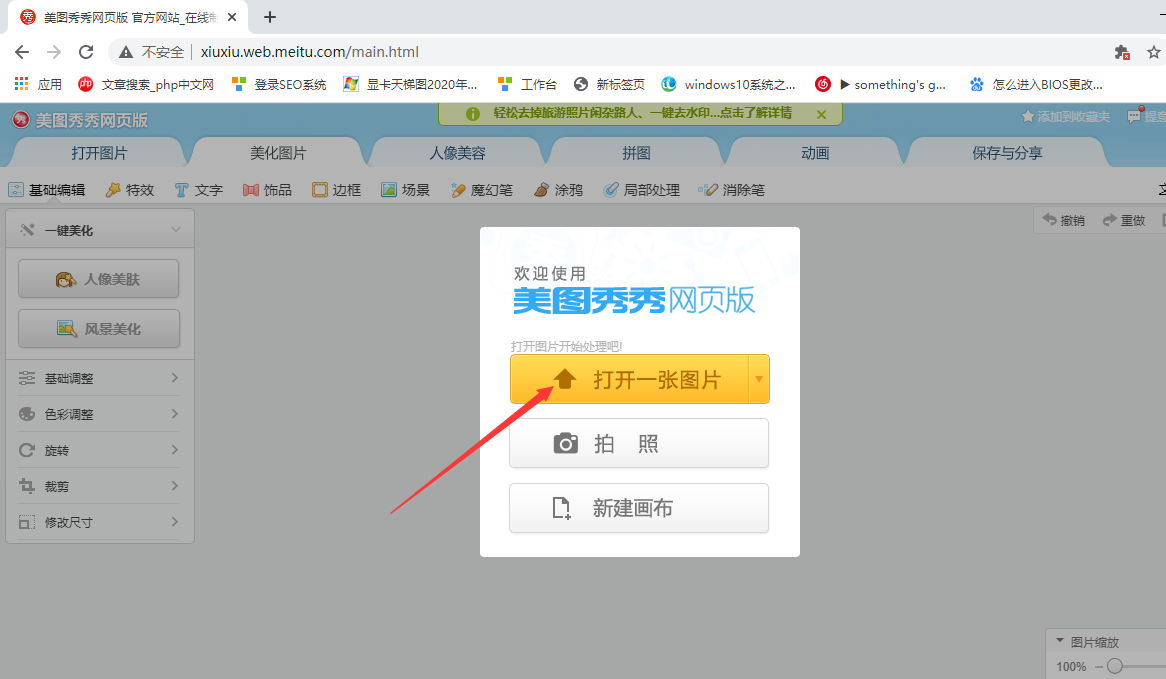Select 特效 effects tool
Viewport: 1166px width, 679px height.
[130, 190]
